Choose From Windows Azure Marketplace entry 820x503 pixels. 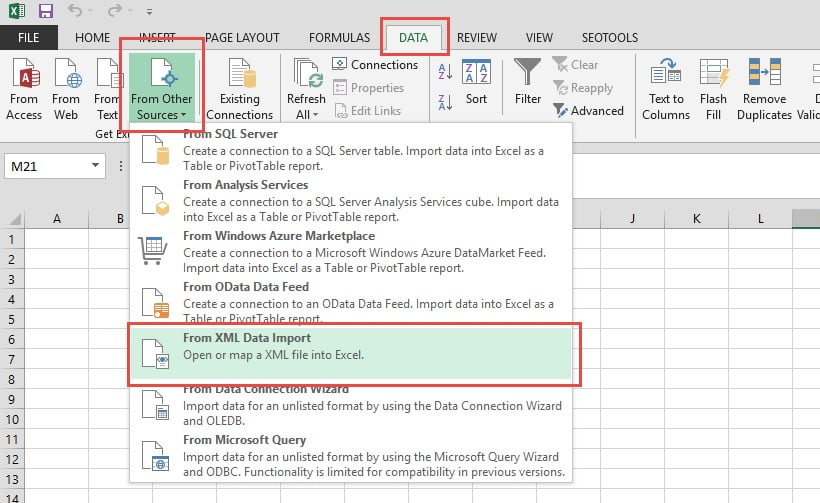coord(351,252)
